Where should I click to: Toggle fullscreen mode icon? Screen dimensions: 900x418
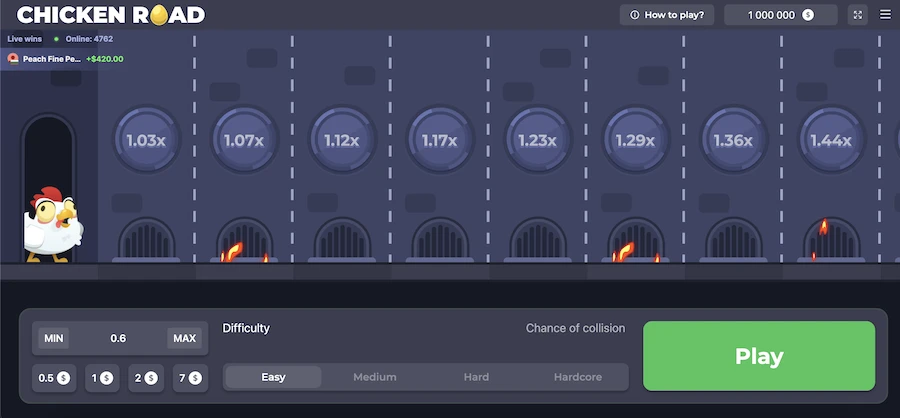coord(857,15)
